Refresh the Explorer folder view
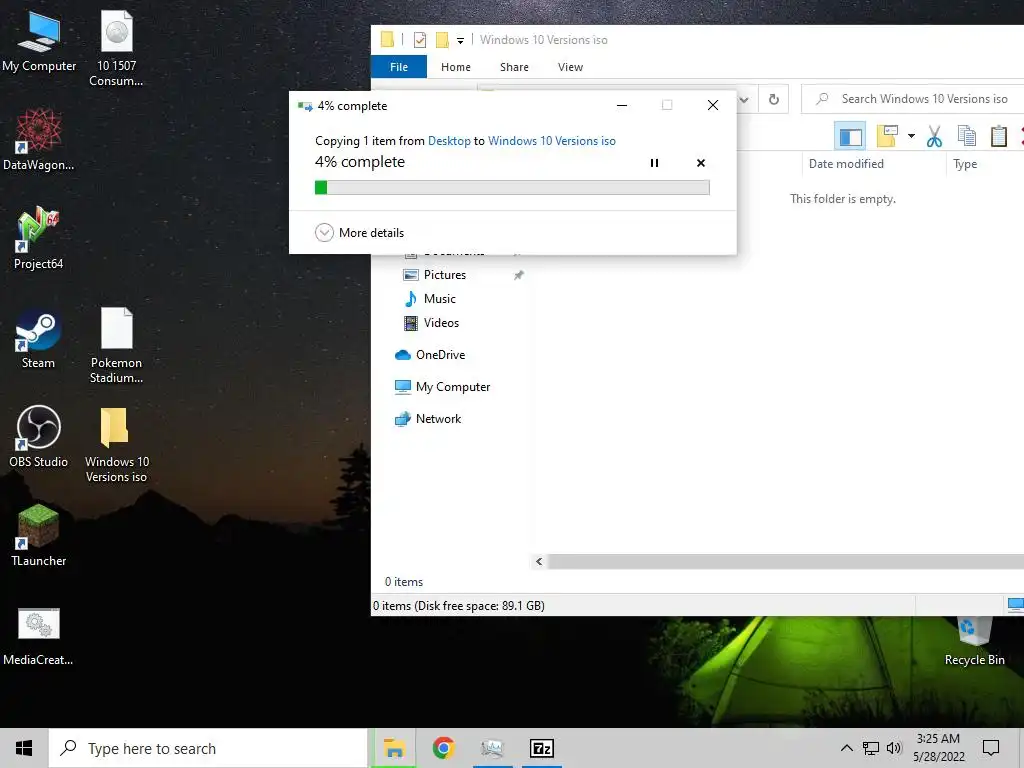This screenshot has width=1024, height=768. pos(774,99)
